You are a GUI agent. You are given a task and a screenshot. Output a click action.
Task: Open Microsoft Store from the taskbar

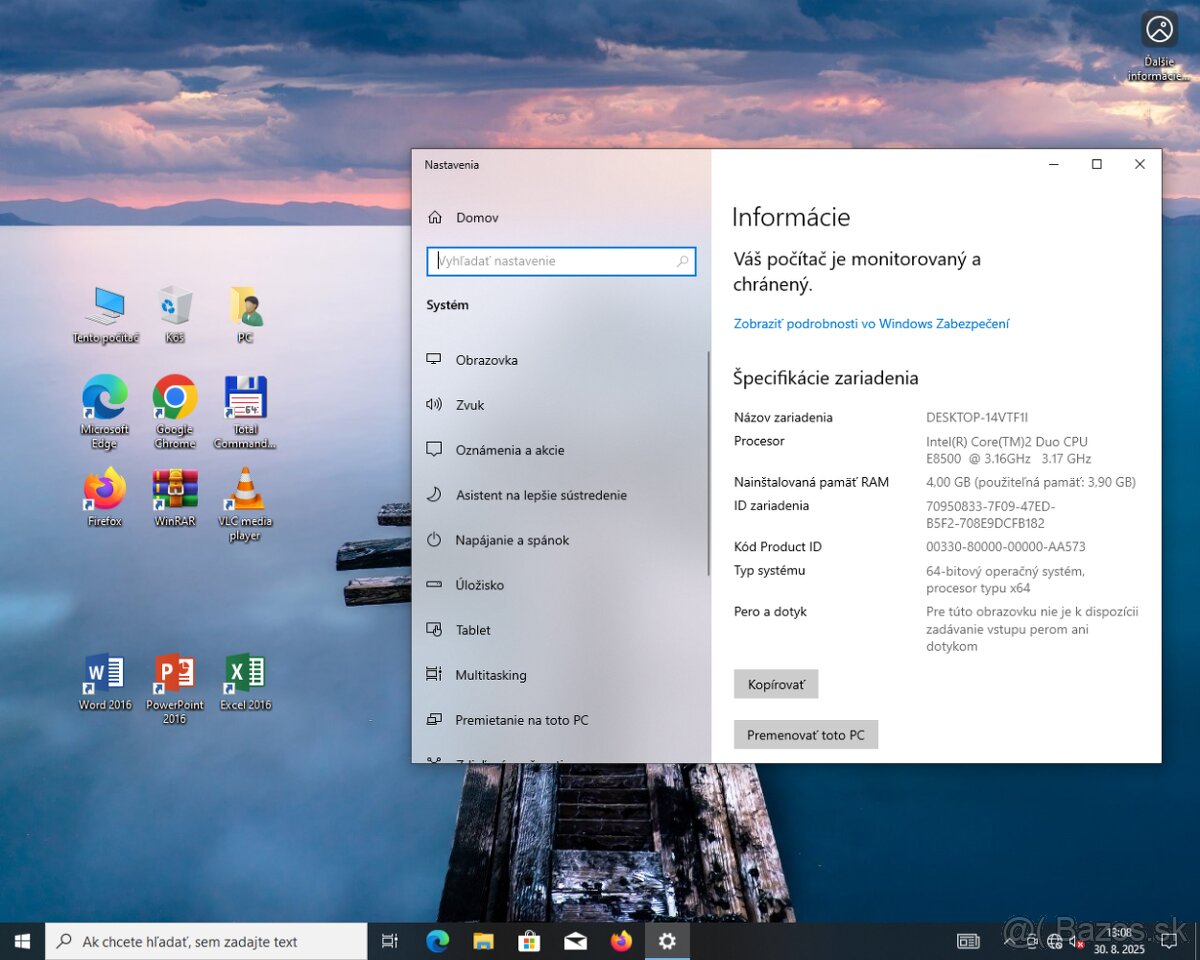click(529, 940)
